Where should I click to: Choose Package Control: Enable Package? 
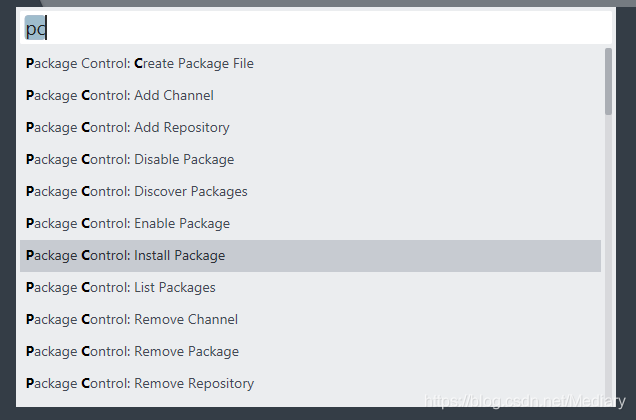pyautogui.click(x=310, y=224)
